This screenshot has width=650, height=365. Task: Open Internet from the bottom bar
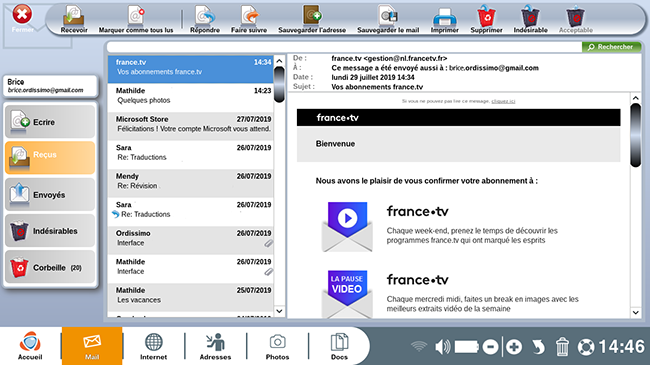tap(153, 346)
